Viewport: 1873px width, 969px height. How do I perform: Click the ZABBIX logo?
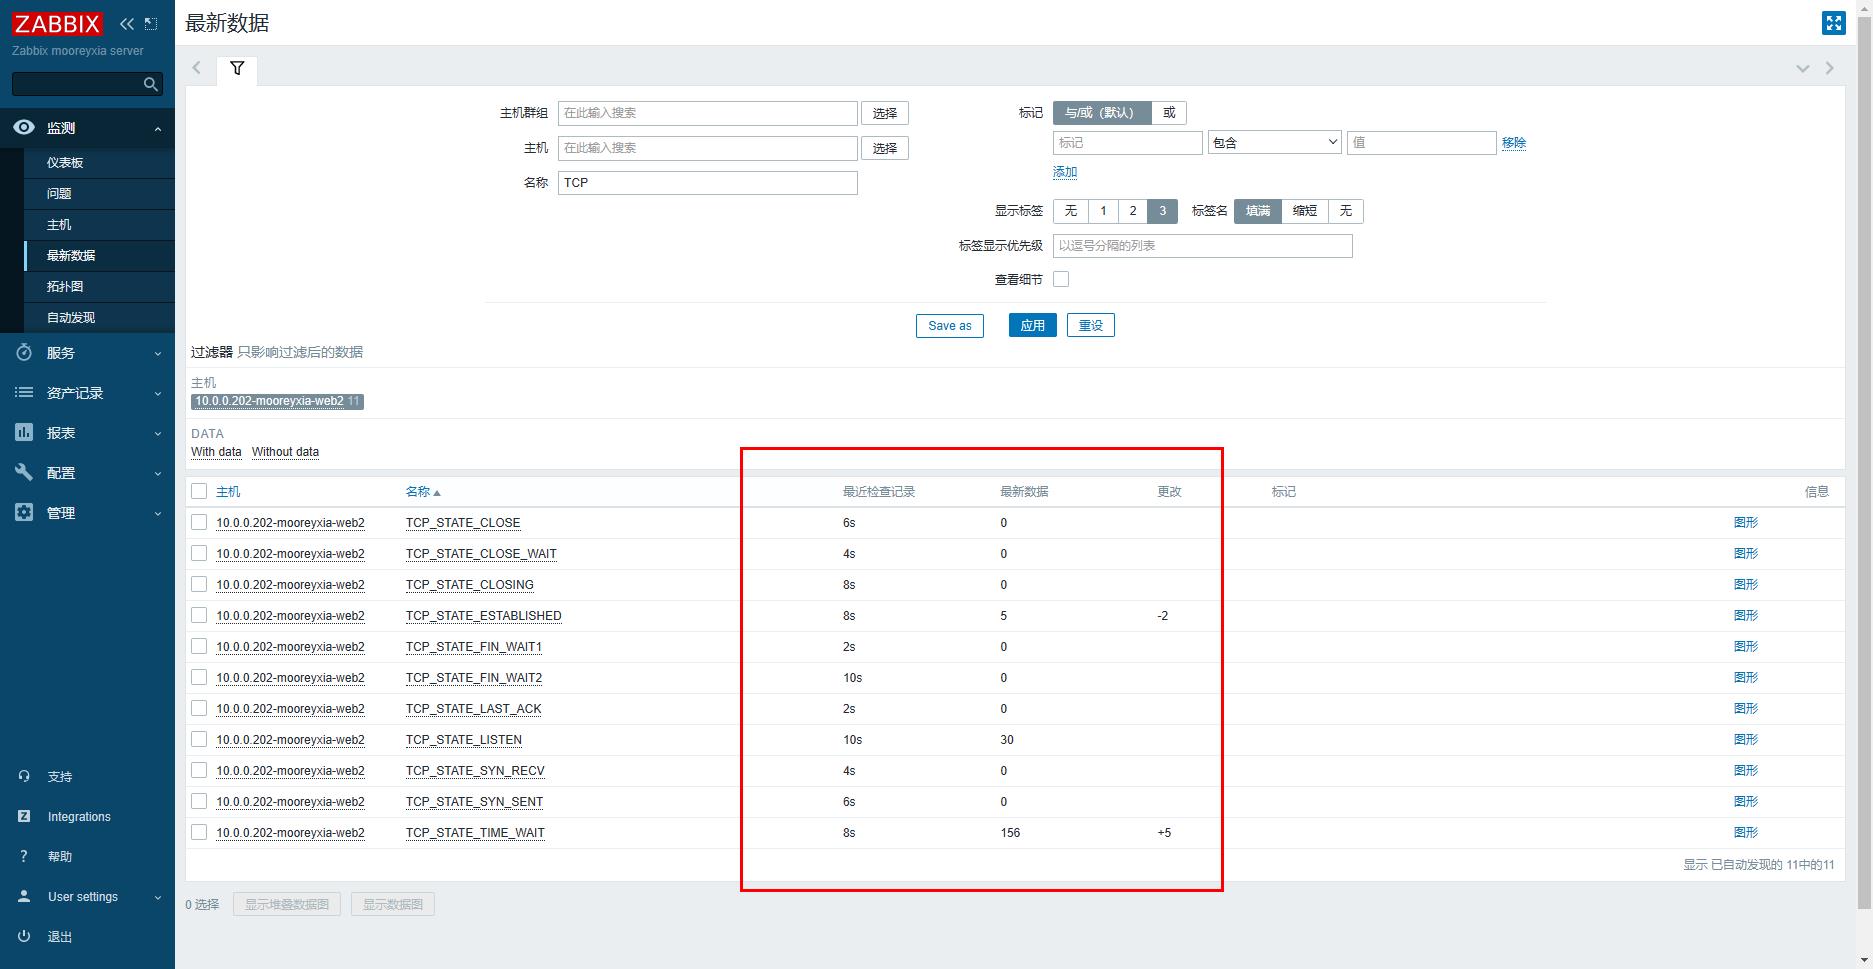click(58, 23)
